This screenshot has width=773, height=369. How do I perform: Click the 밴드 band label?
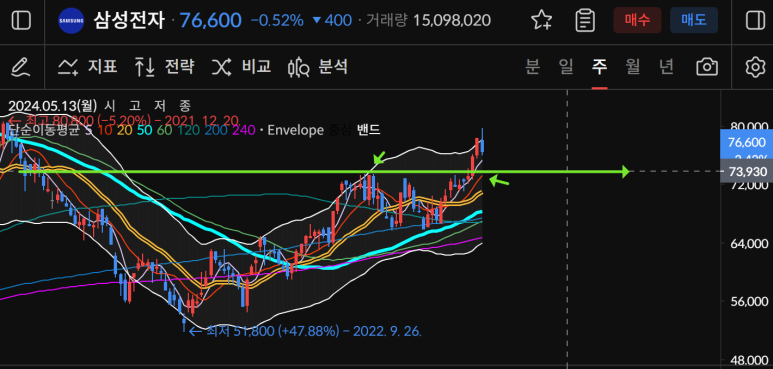click(x=368, y=130)
